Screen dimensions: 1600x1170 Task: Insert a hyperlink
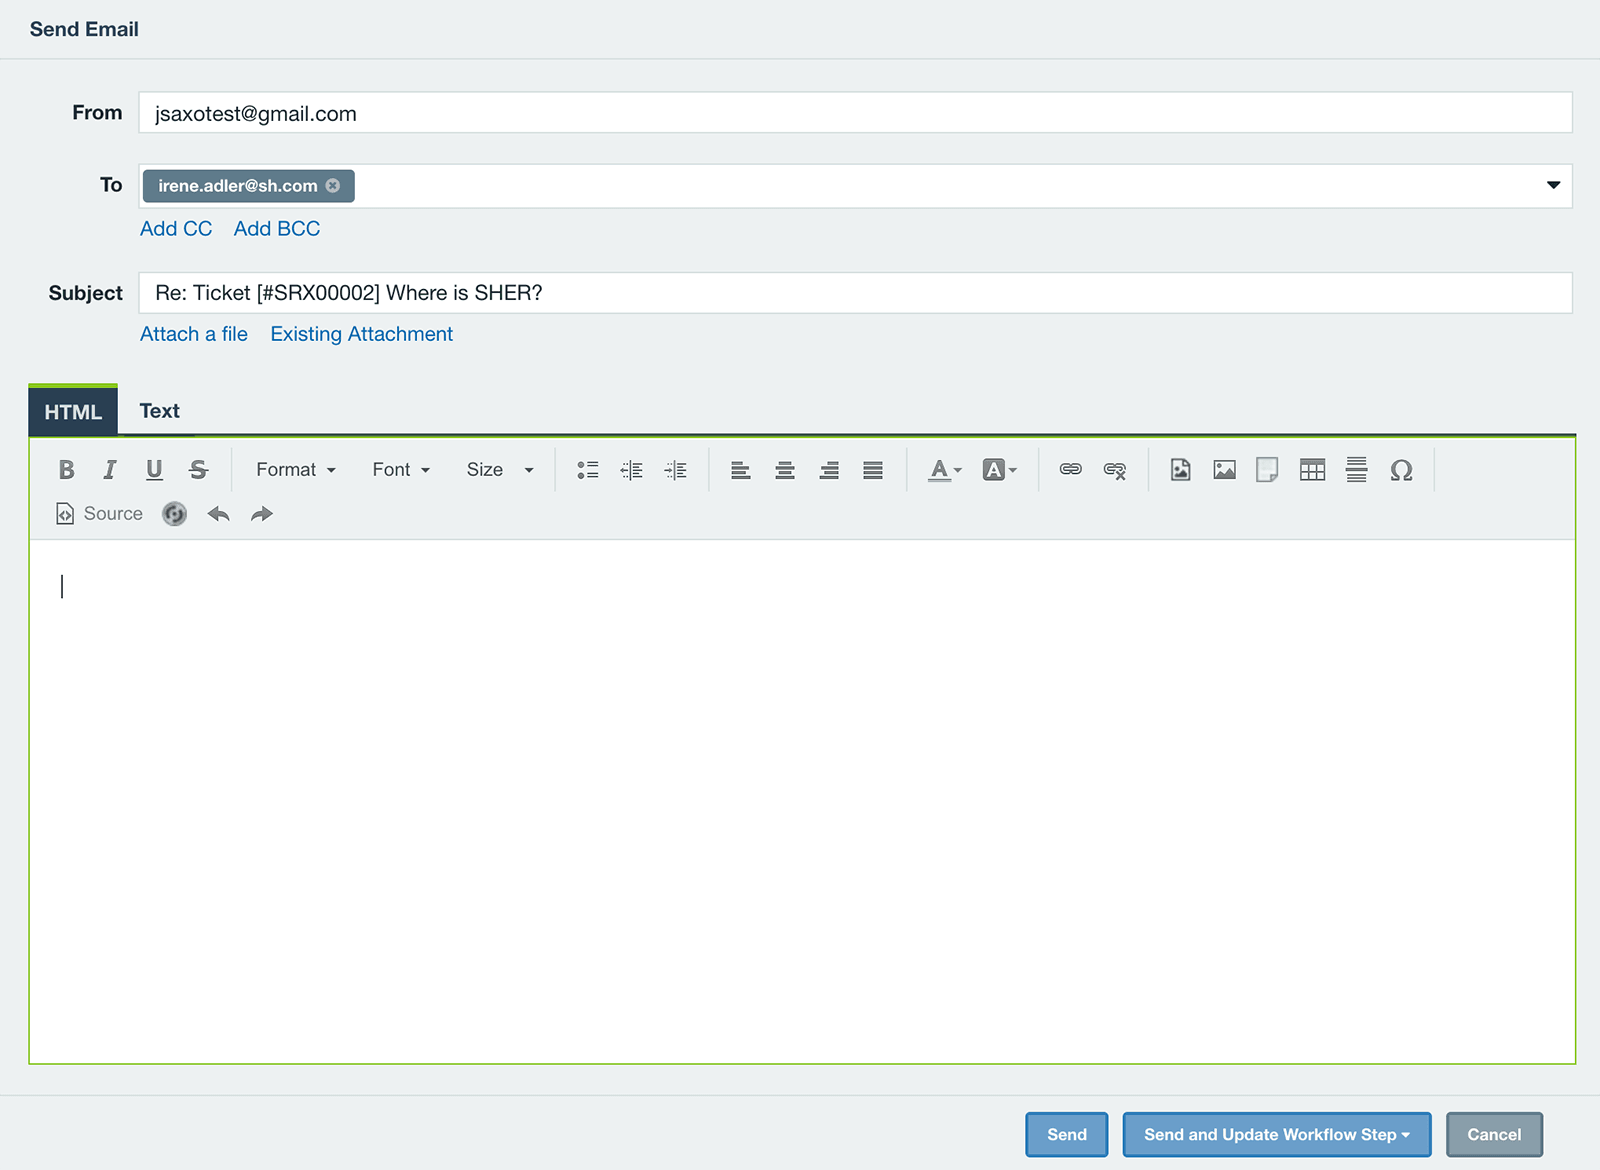[x=1071, y=470]
